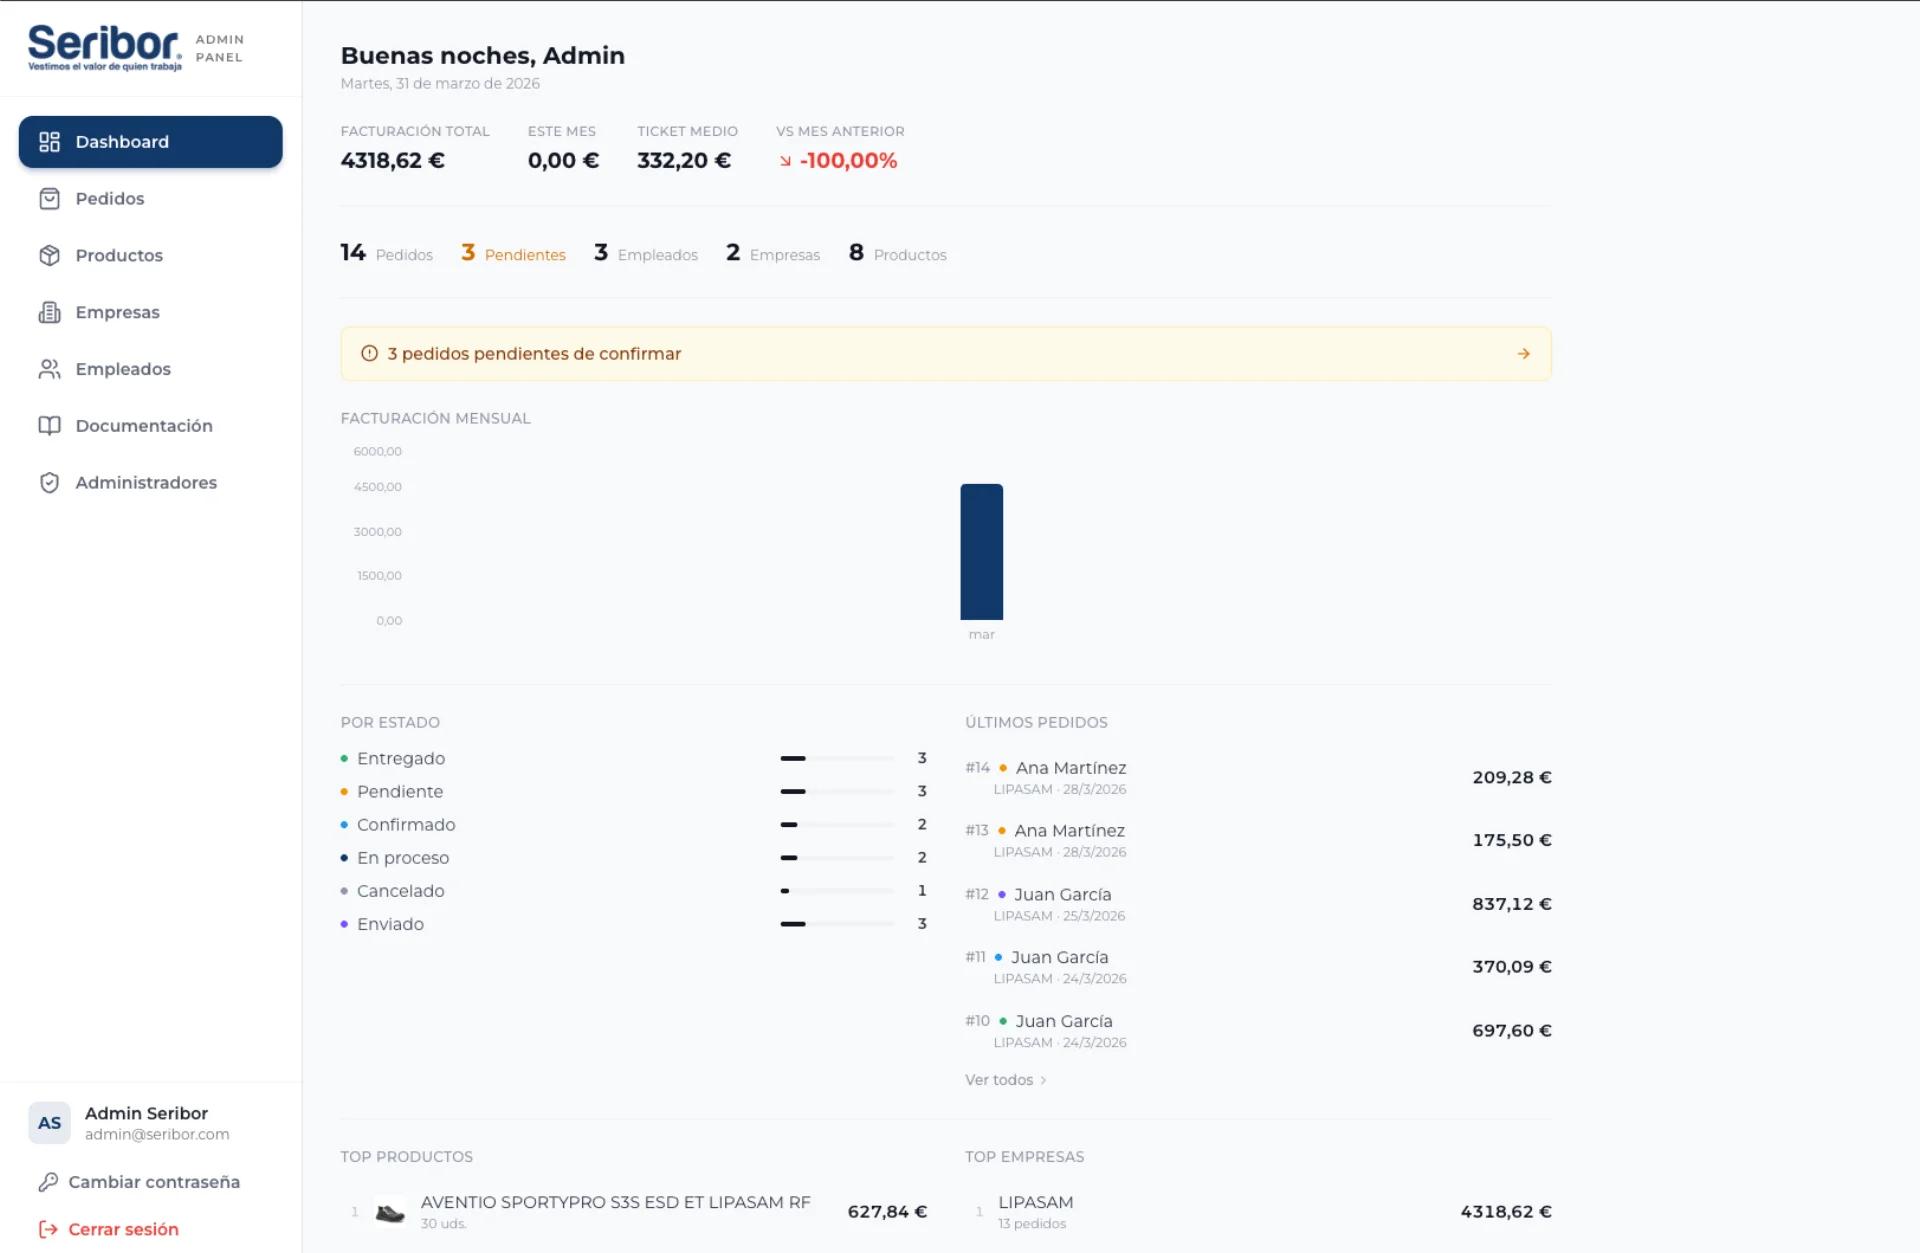1920x1253 pixels.
Task: Click the Dashboard grid icon
Action: (49, 142)
